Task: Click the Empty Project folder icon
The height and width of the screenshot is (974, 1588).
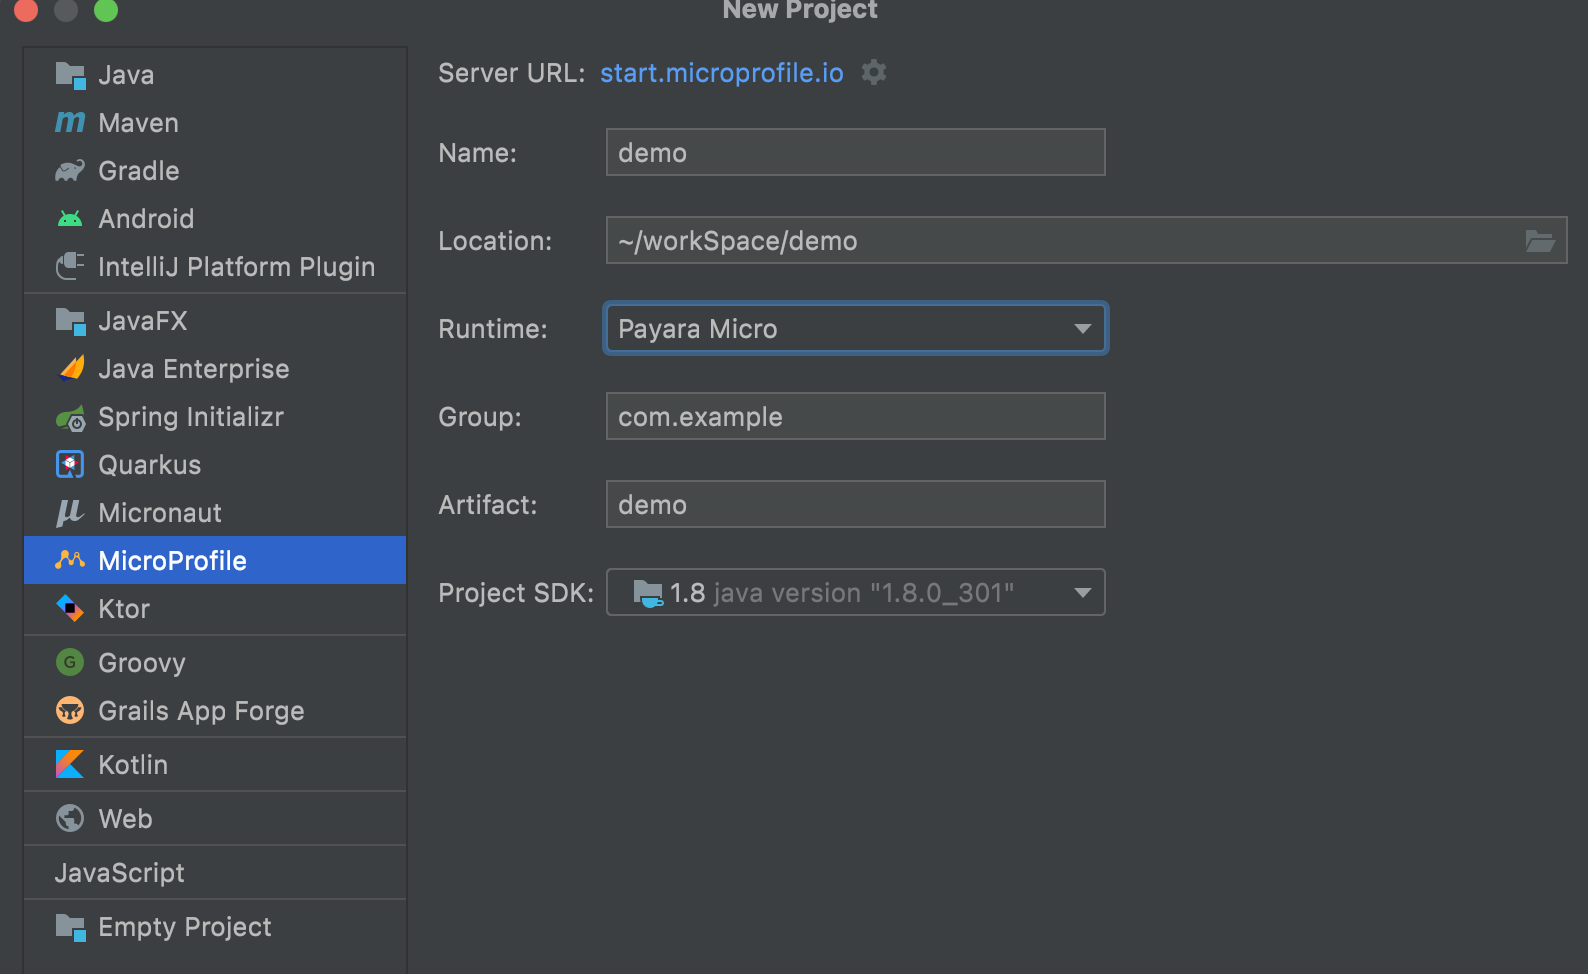Action: coord(70,927)
